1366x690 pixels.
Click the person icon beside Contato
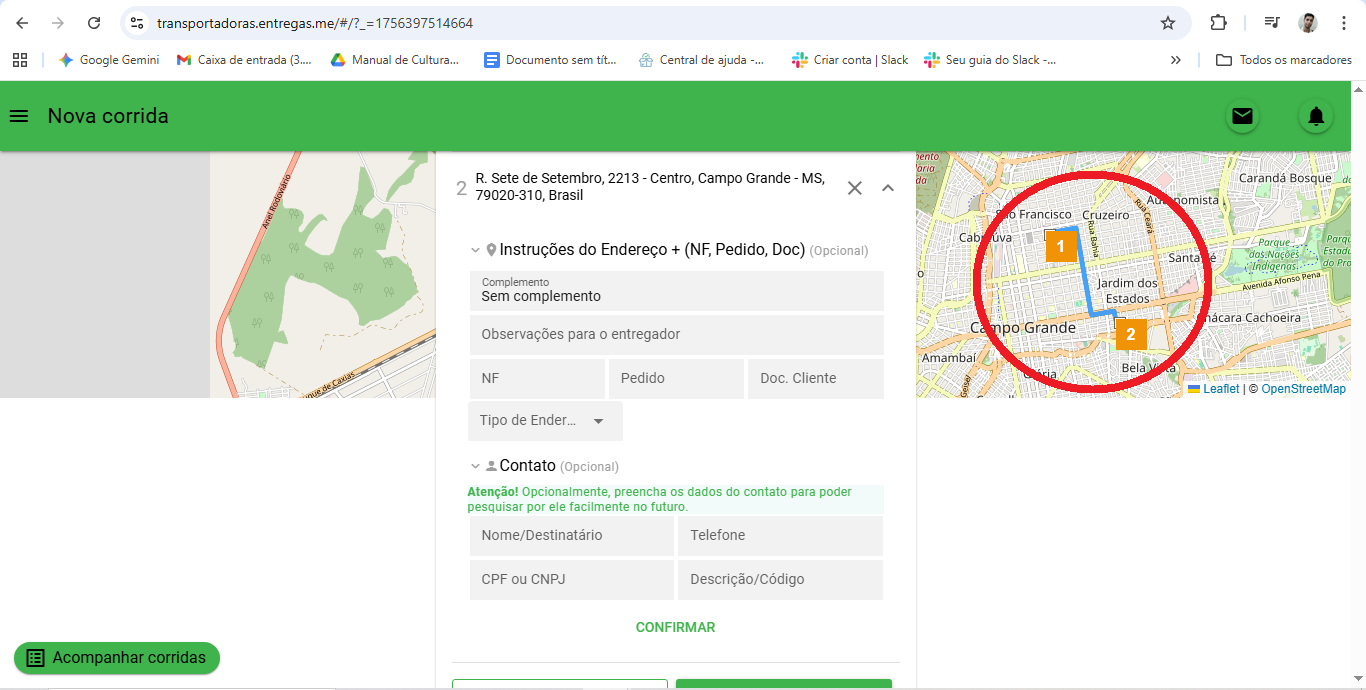point(491,466)
